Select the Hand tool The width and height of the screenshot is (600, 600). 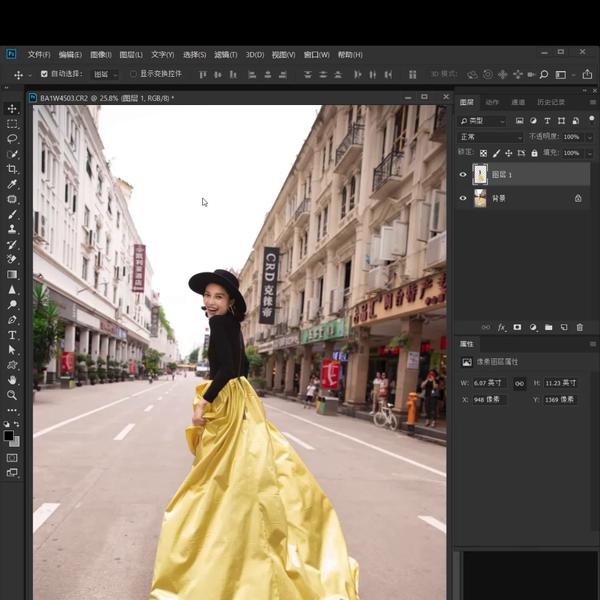pos(12,380)
